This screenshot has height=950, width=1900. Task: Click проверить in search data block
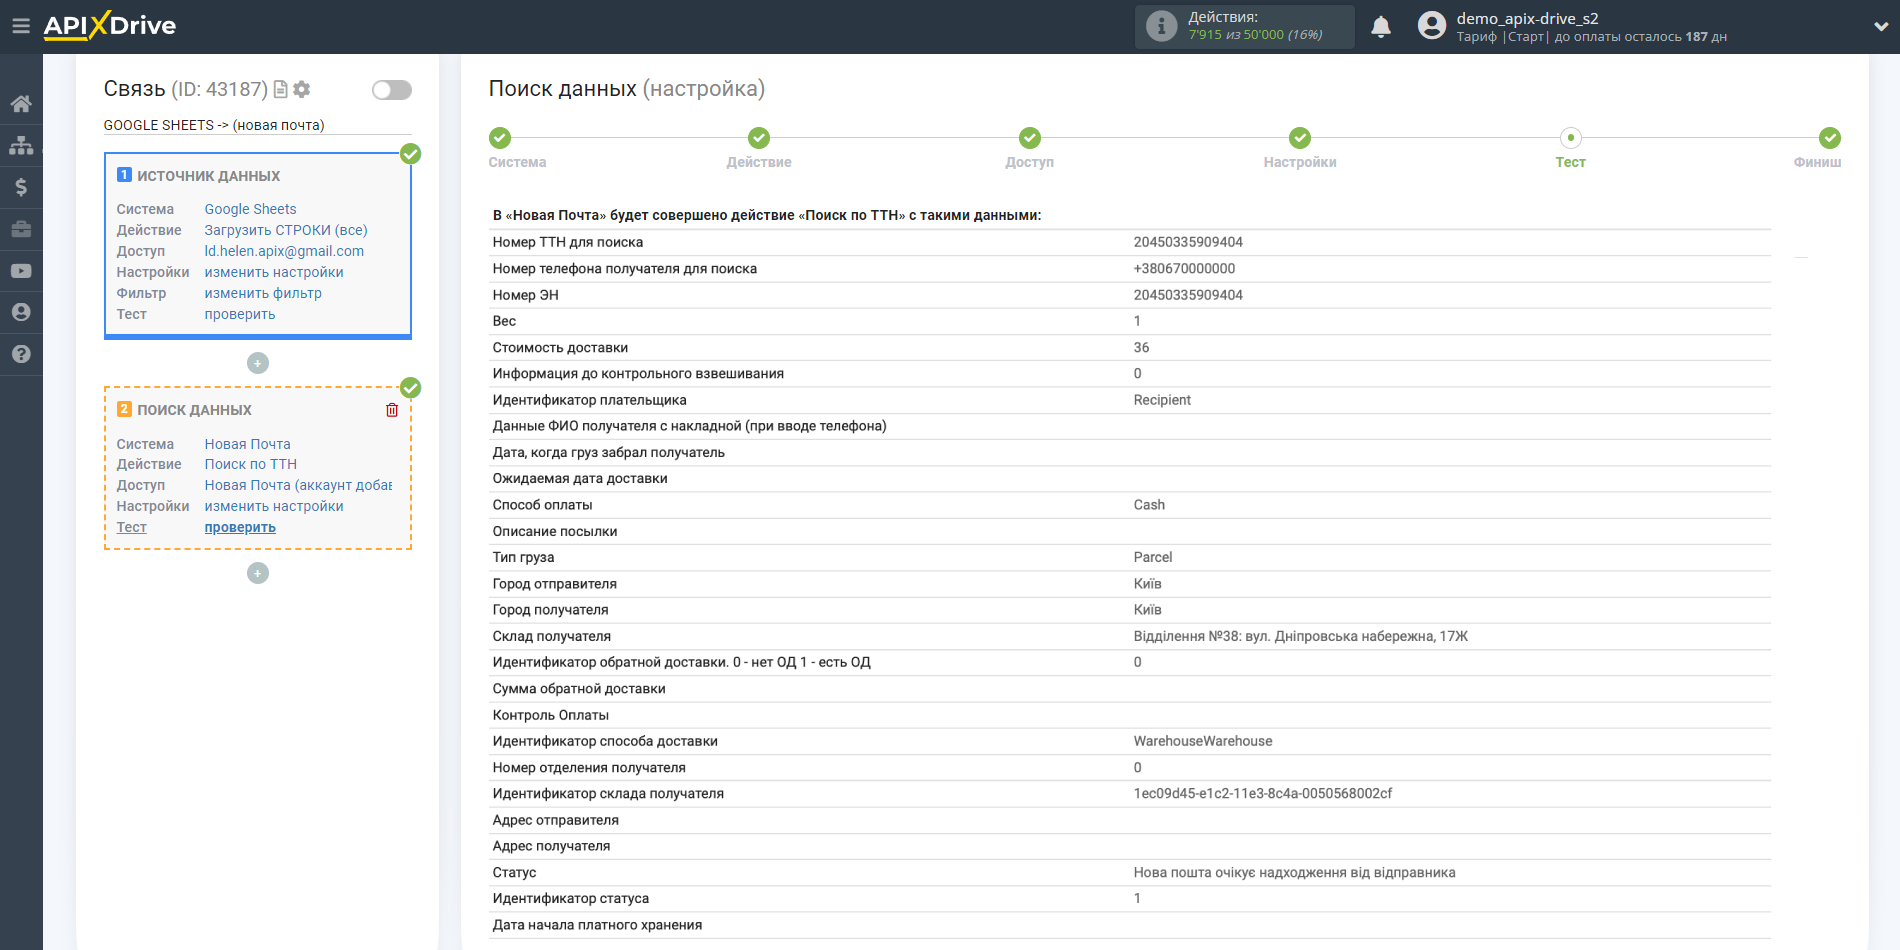[240, 527]
